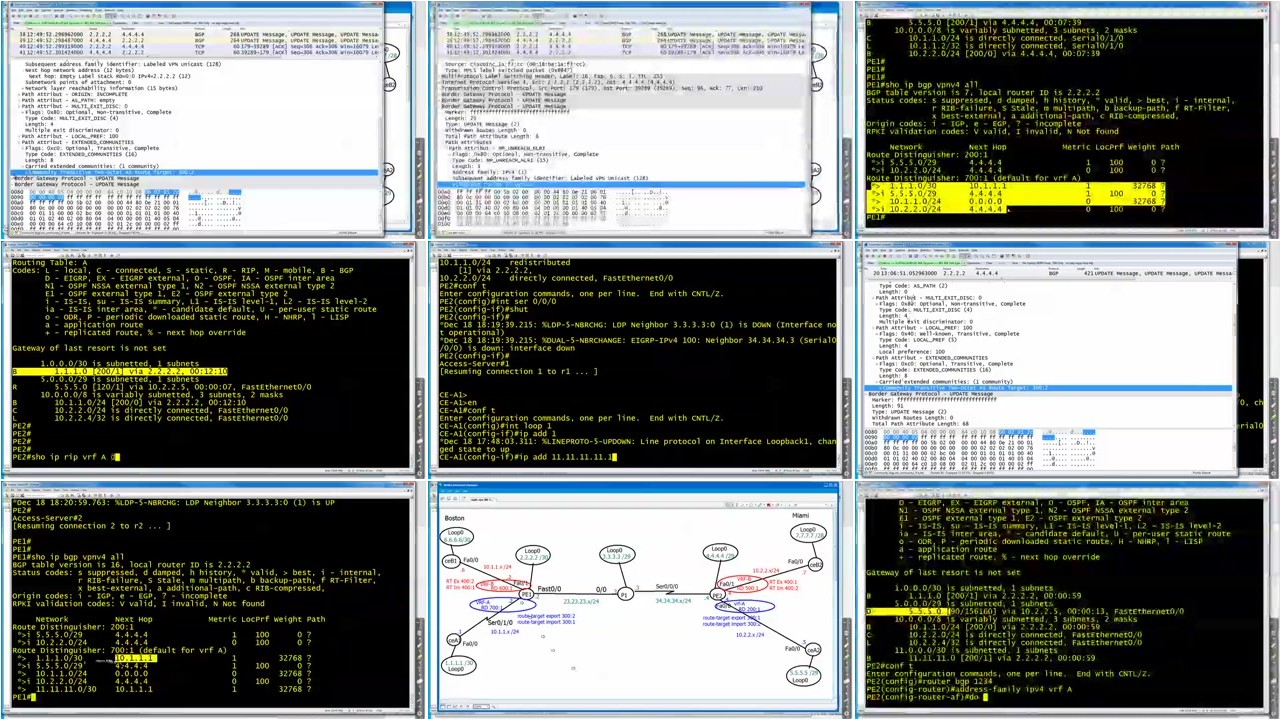
Task: Select the Loop0 7.7.7.7/28 ellipse
Action: point(807,533)
